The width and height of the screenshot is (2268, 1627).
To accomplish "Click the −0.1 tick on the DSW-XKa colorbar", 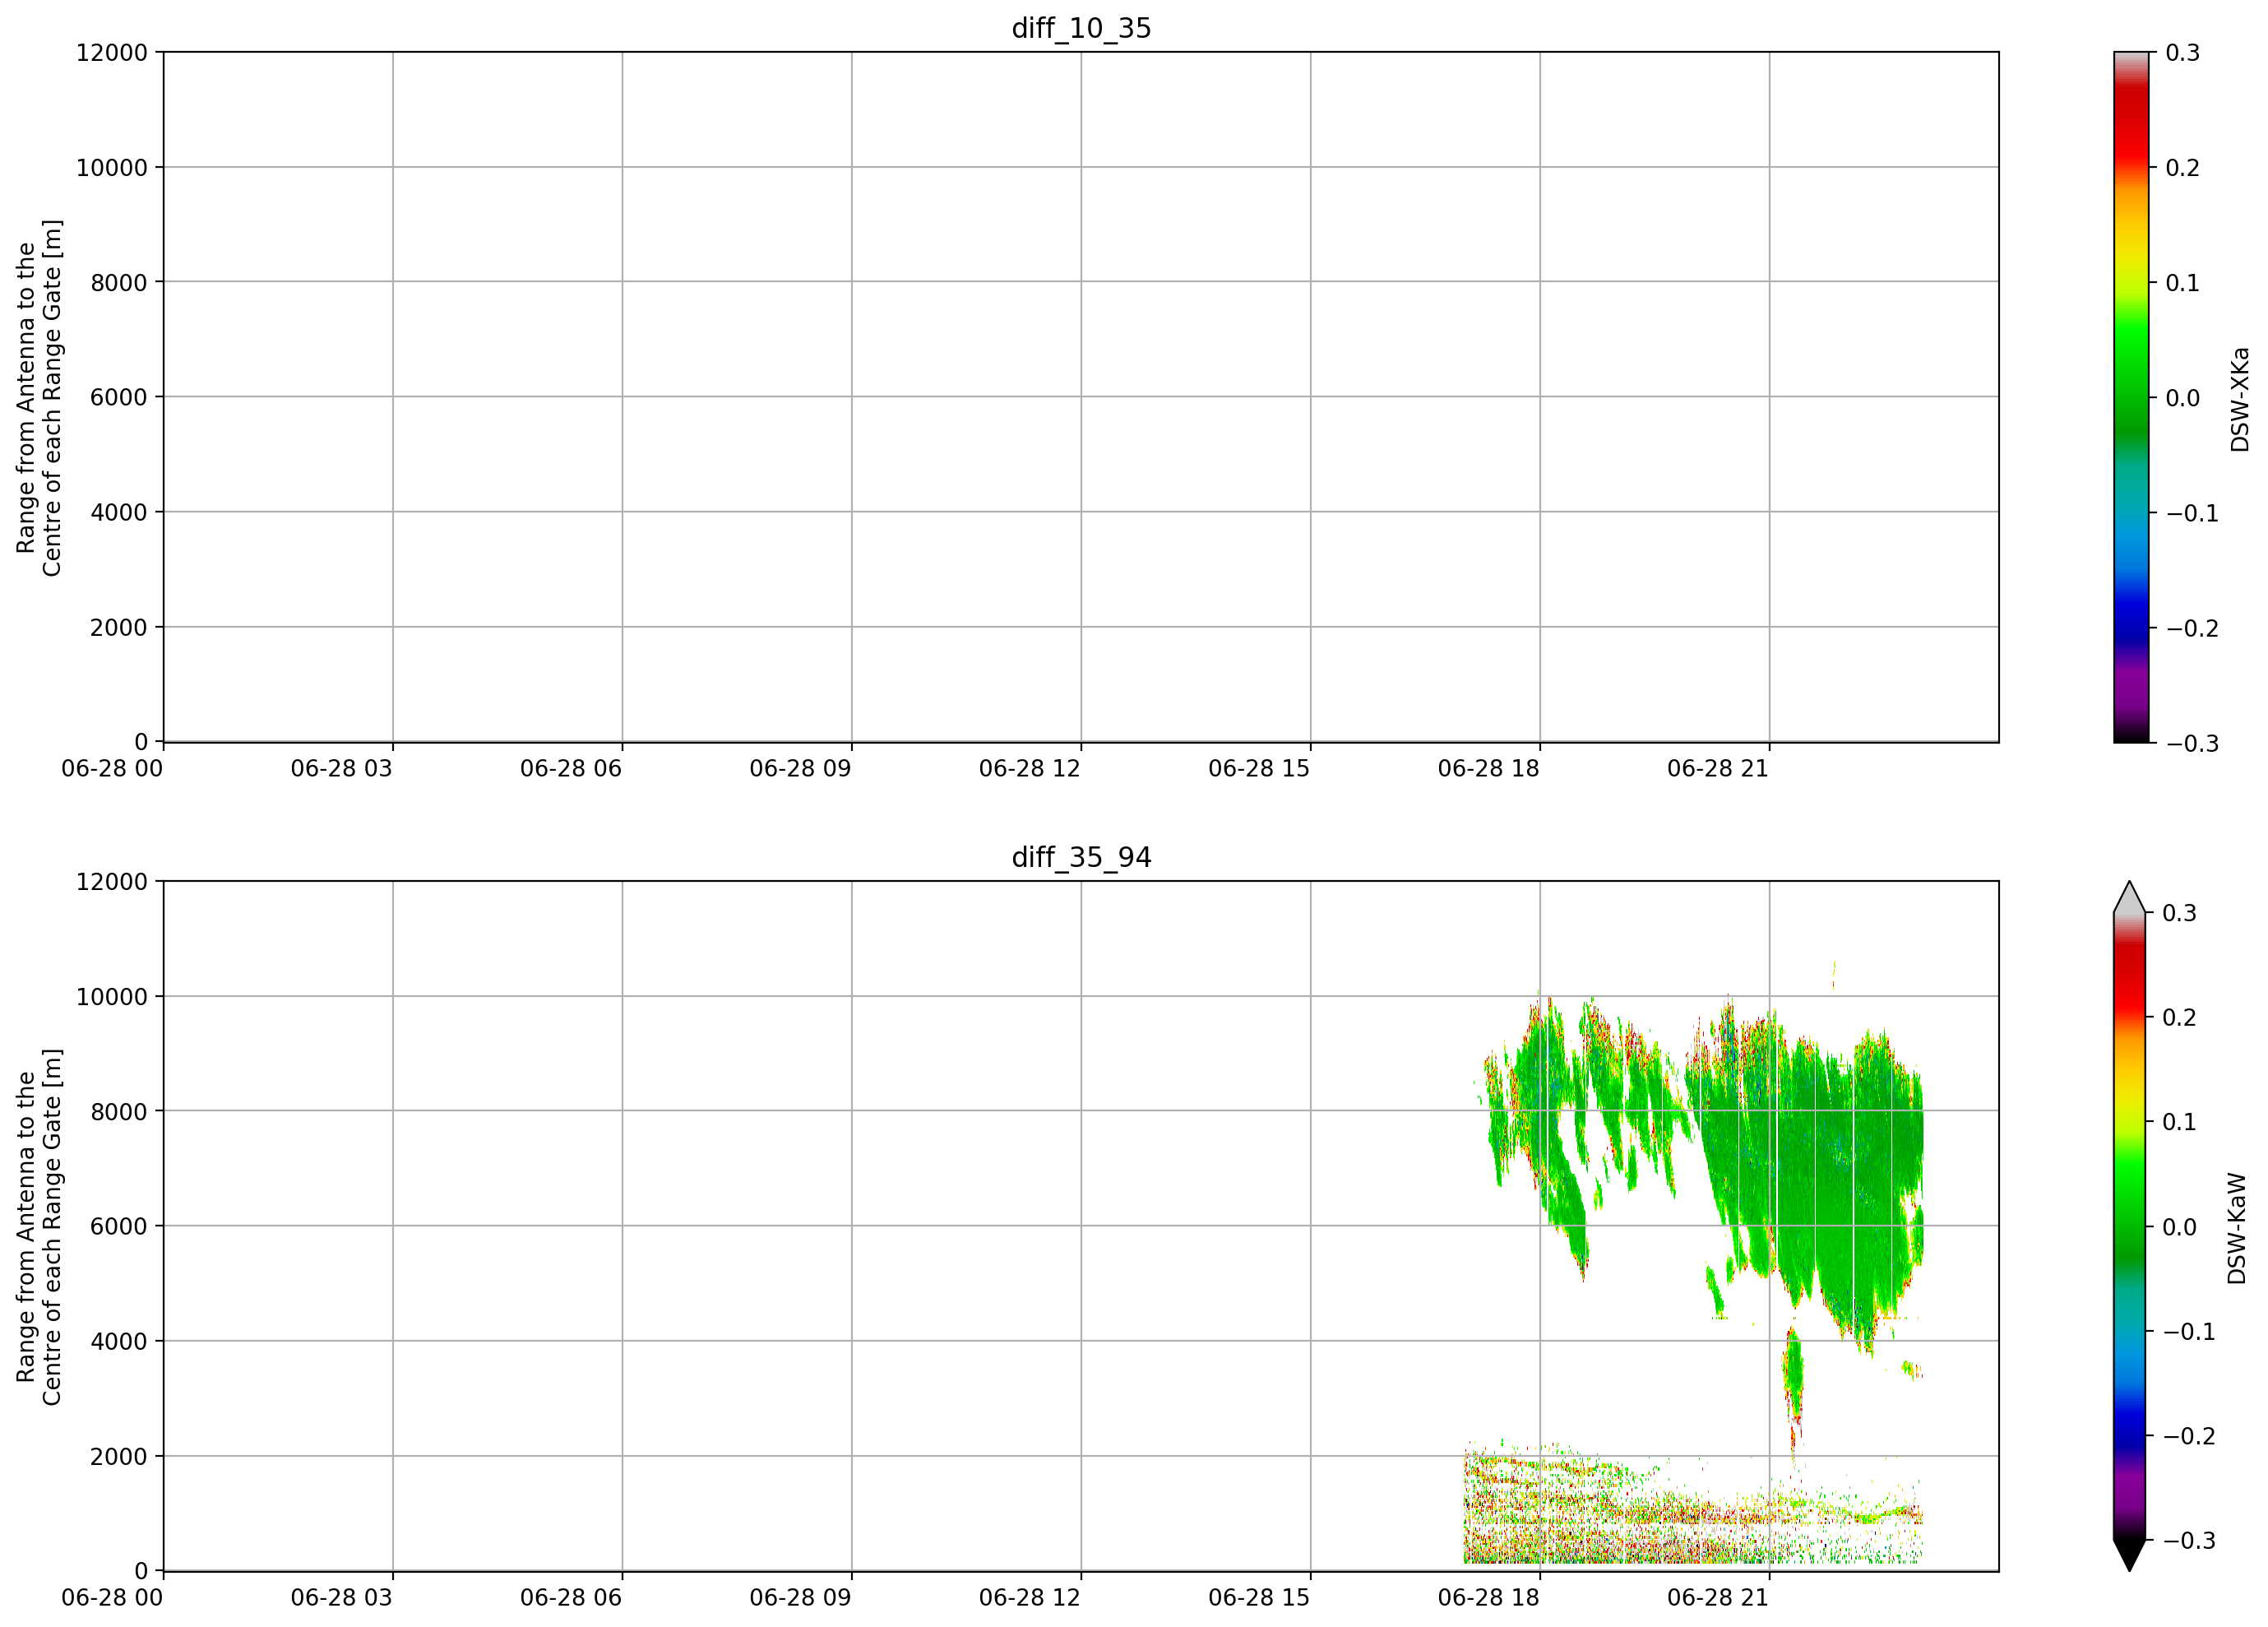I will pyautogui.click(x=2192, y=513).
